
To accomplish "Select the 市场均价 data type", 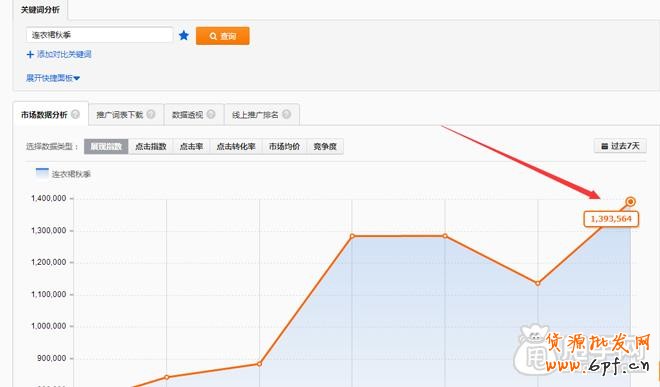I will point(285,147).
